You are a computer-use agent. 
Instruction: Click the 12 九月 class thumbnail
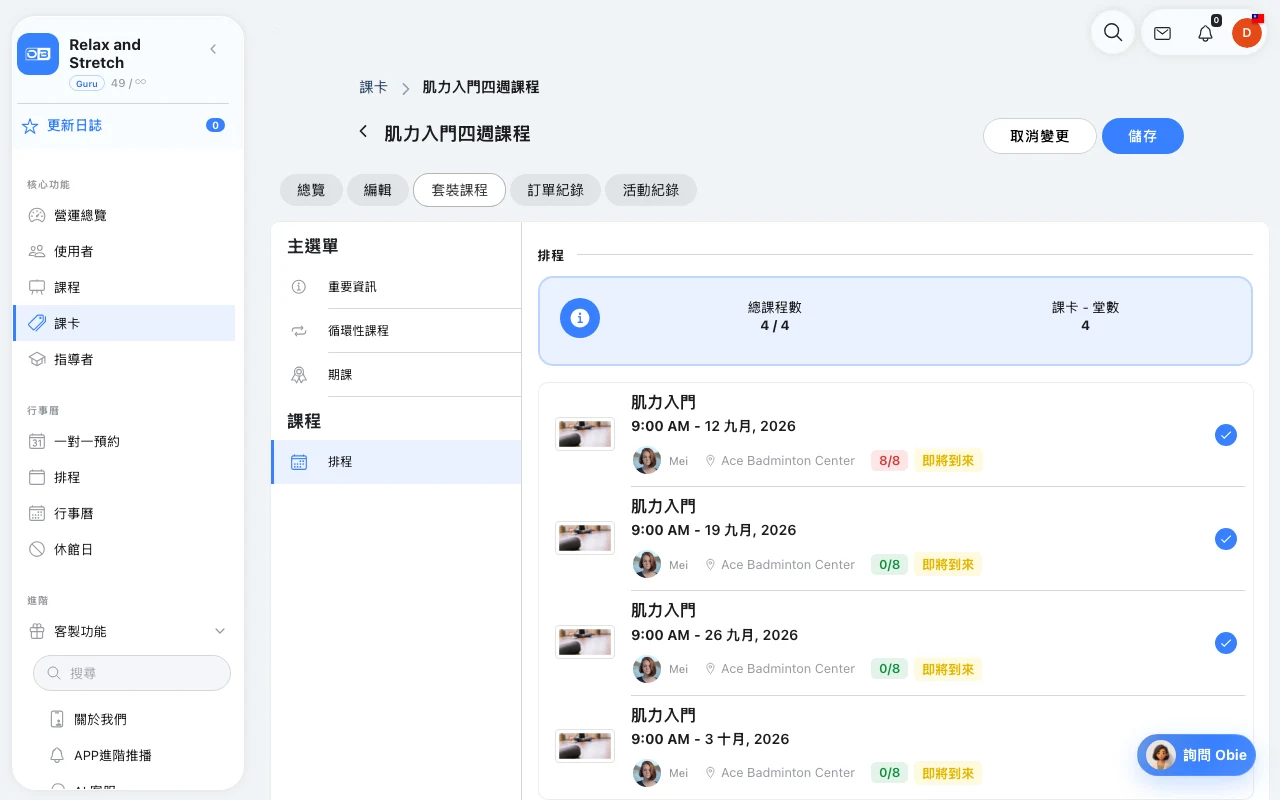pyautogui.click(x=585, y=434)
